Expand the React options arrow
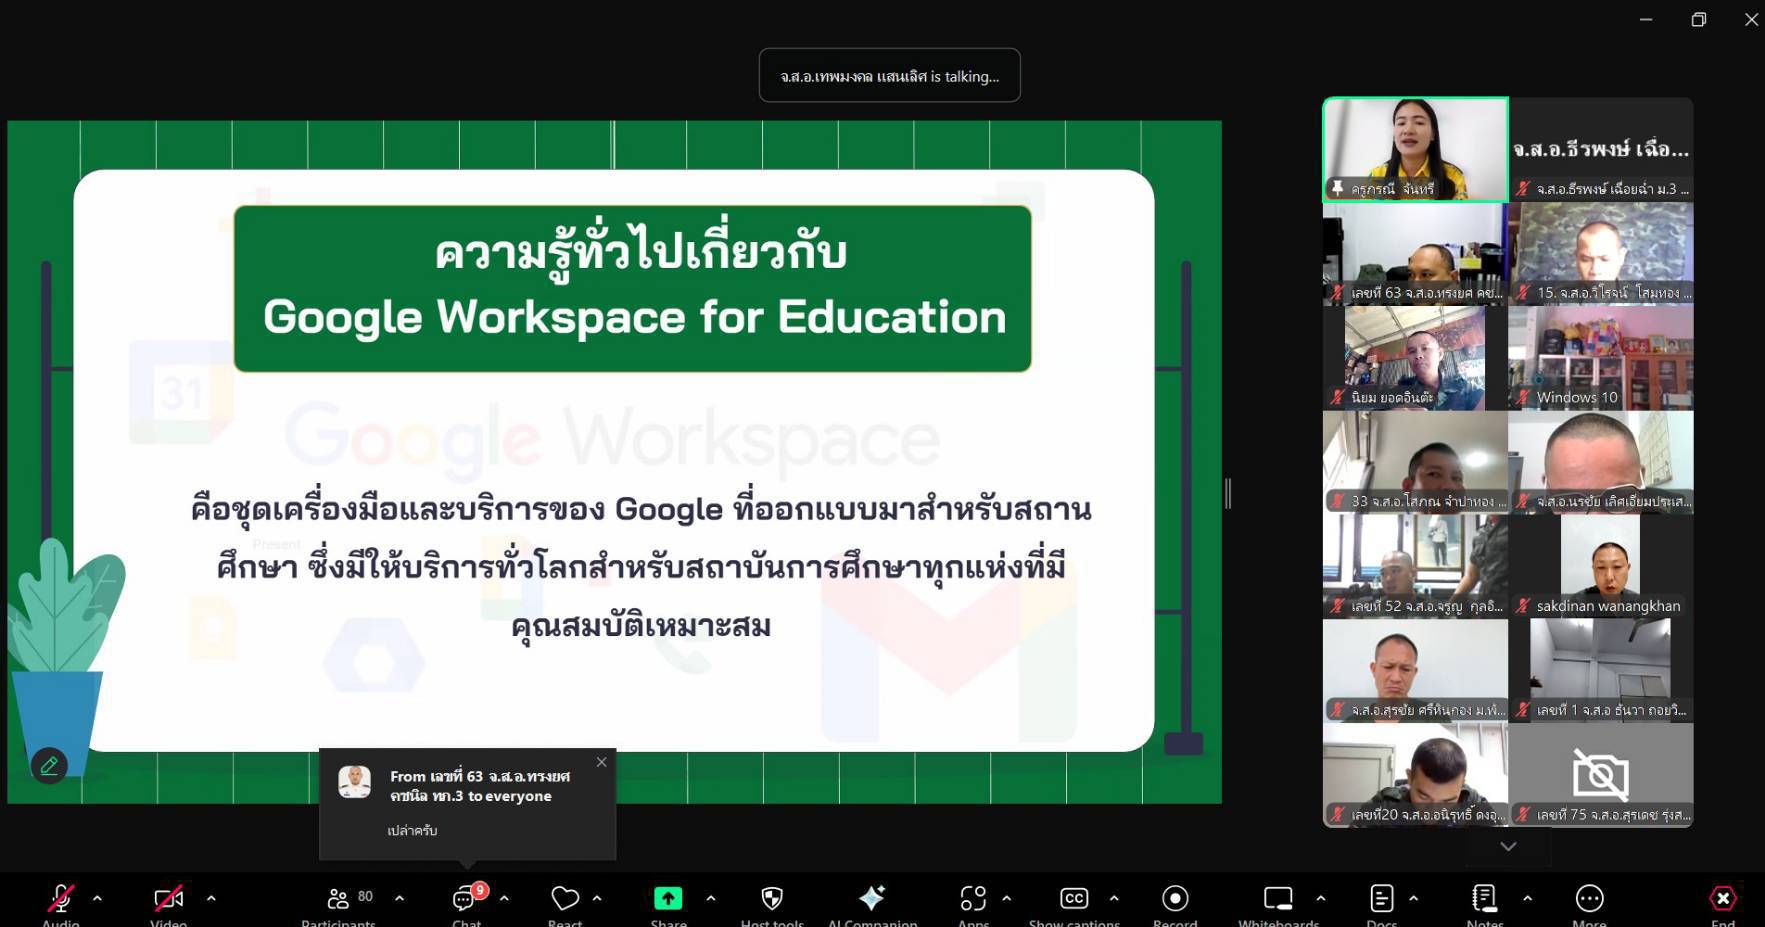This screenshot has height=927, width=1765. point(597,898)
